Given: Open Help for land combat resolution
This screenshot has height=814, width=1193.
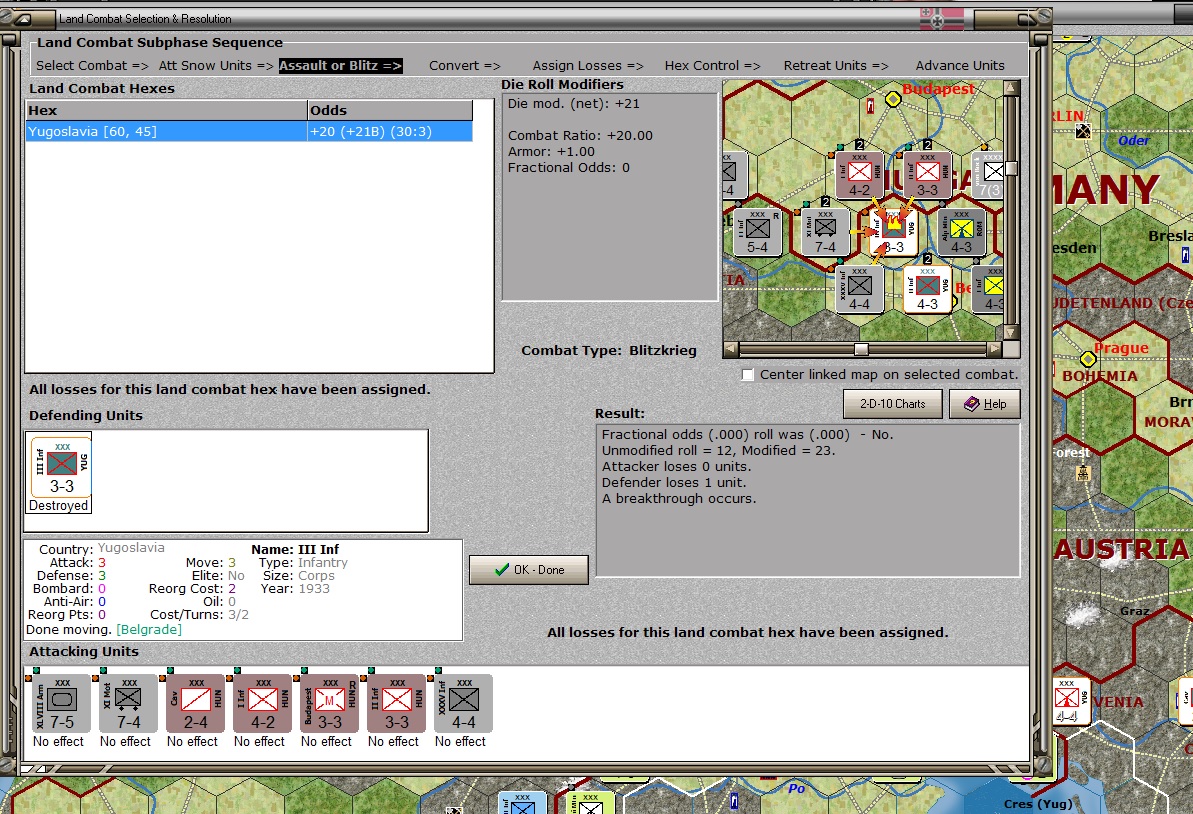Looking at the screenshot, I should coord(985,404).
